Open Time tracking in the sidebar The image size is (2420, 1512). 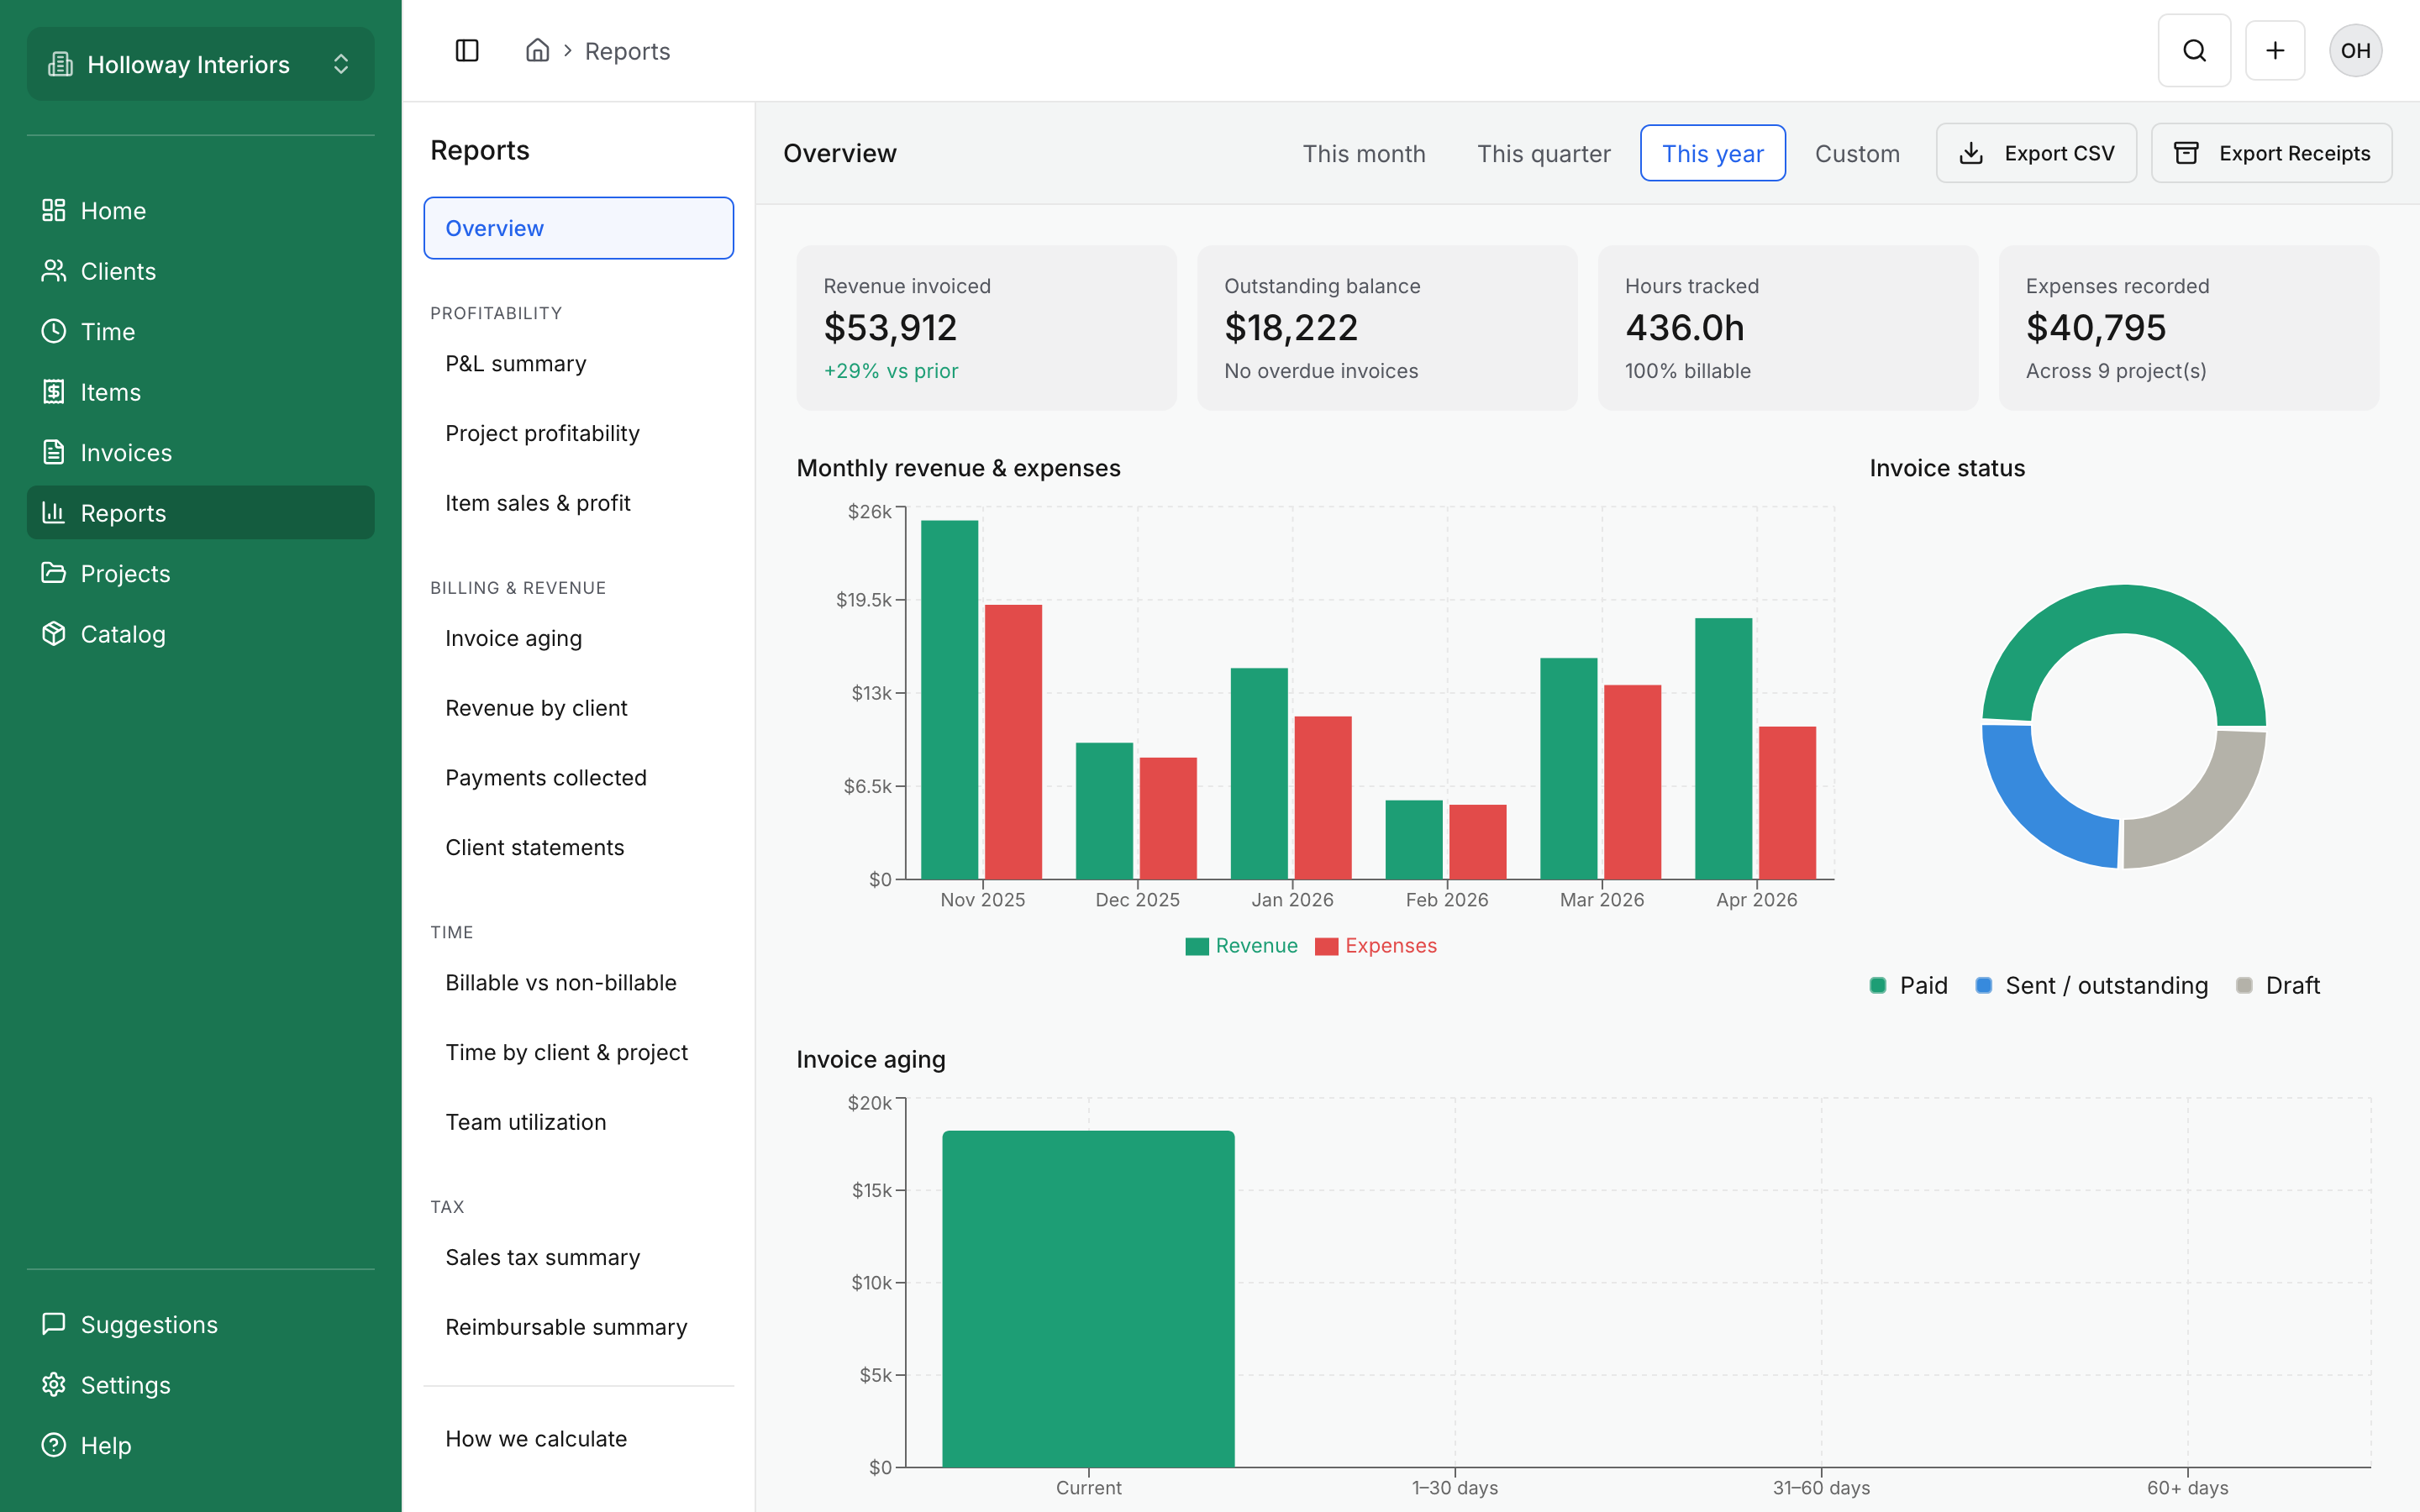coord(200,332)
